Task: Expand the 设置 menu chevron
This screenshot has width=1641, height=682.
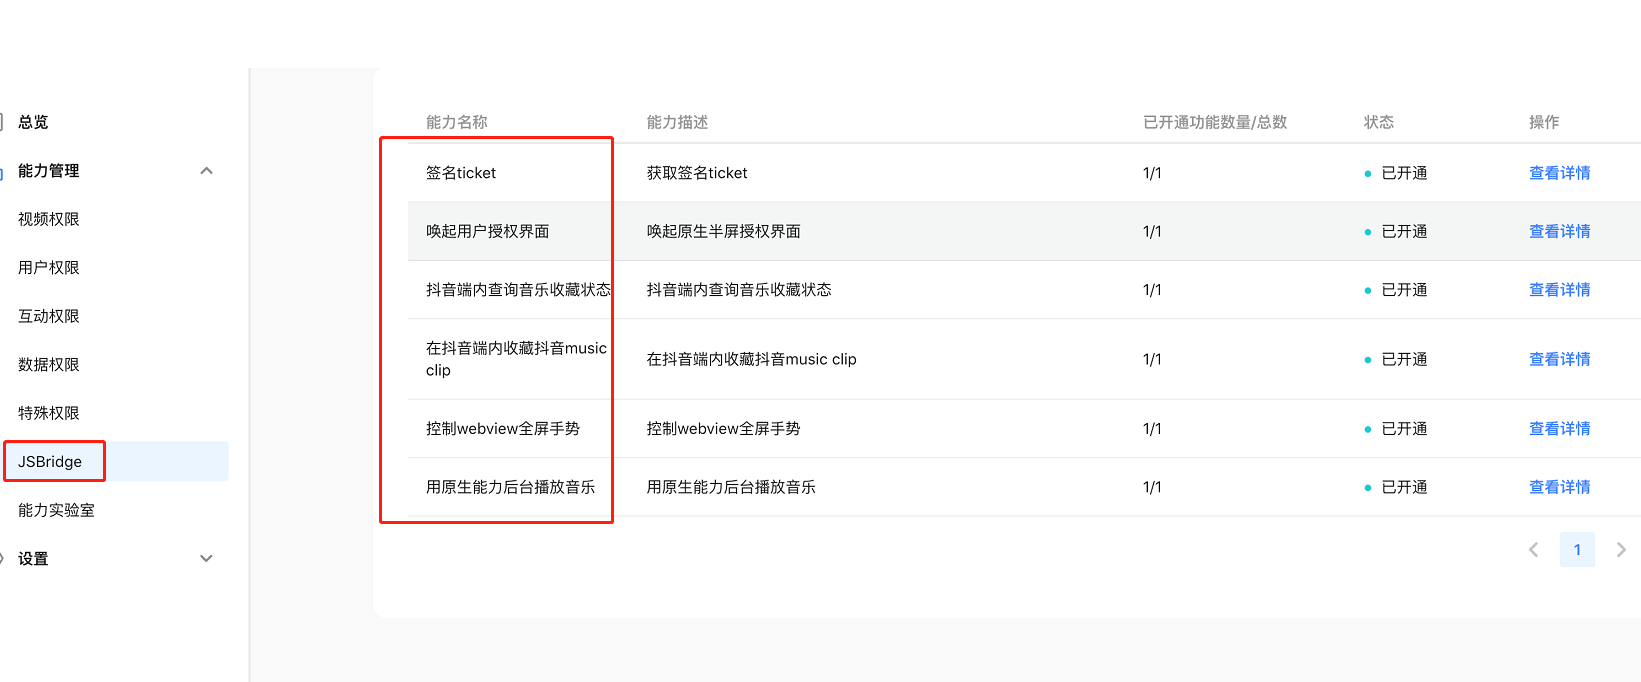Action: (206, 559)
